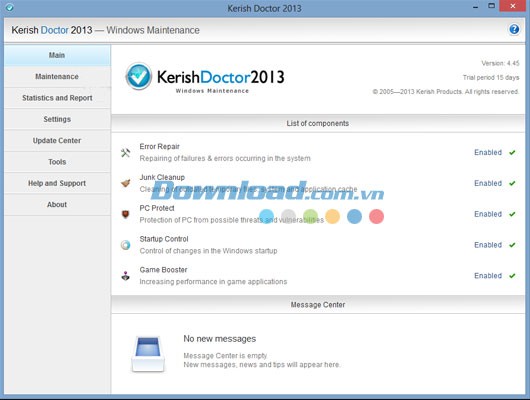Click 'Repairing of failures & errors' description
Image resolution: width=530 pixels, height=400 pixels.
pyautogui.click(x=225, y=158)
